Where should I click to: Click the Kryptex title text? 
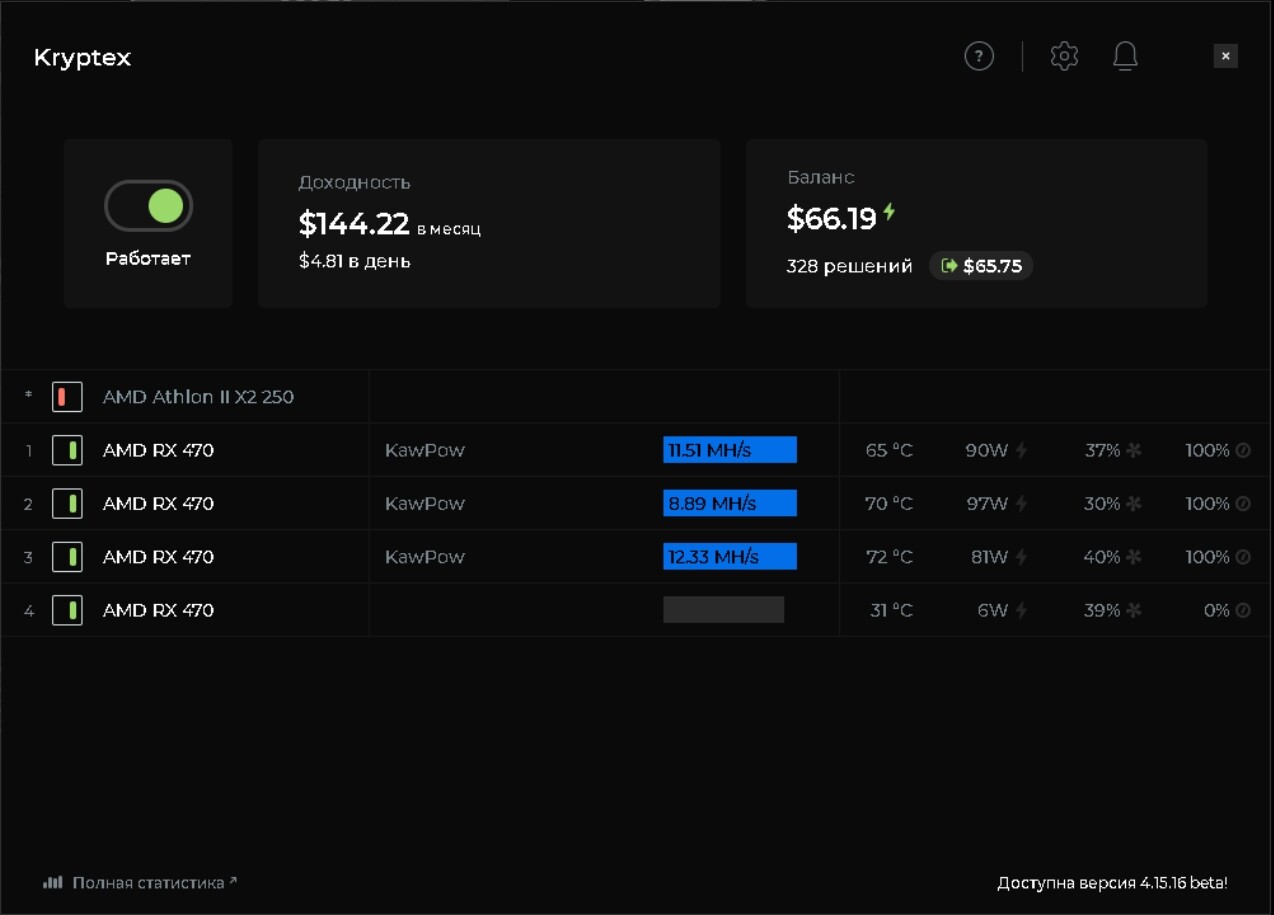click(x=82, y=58)
